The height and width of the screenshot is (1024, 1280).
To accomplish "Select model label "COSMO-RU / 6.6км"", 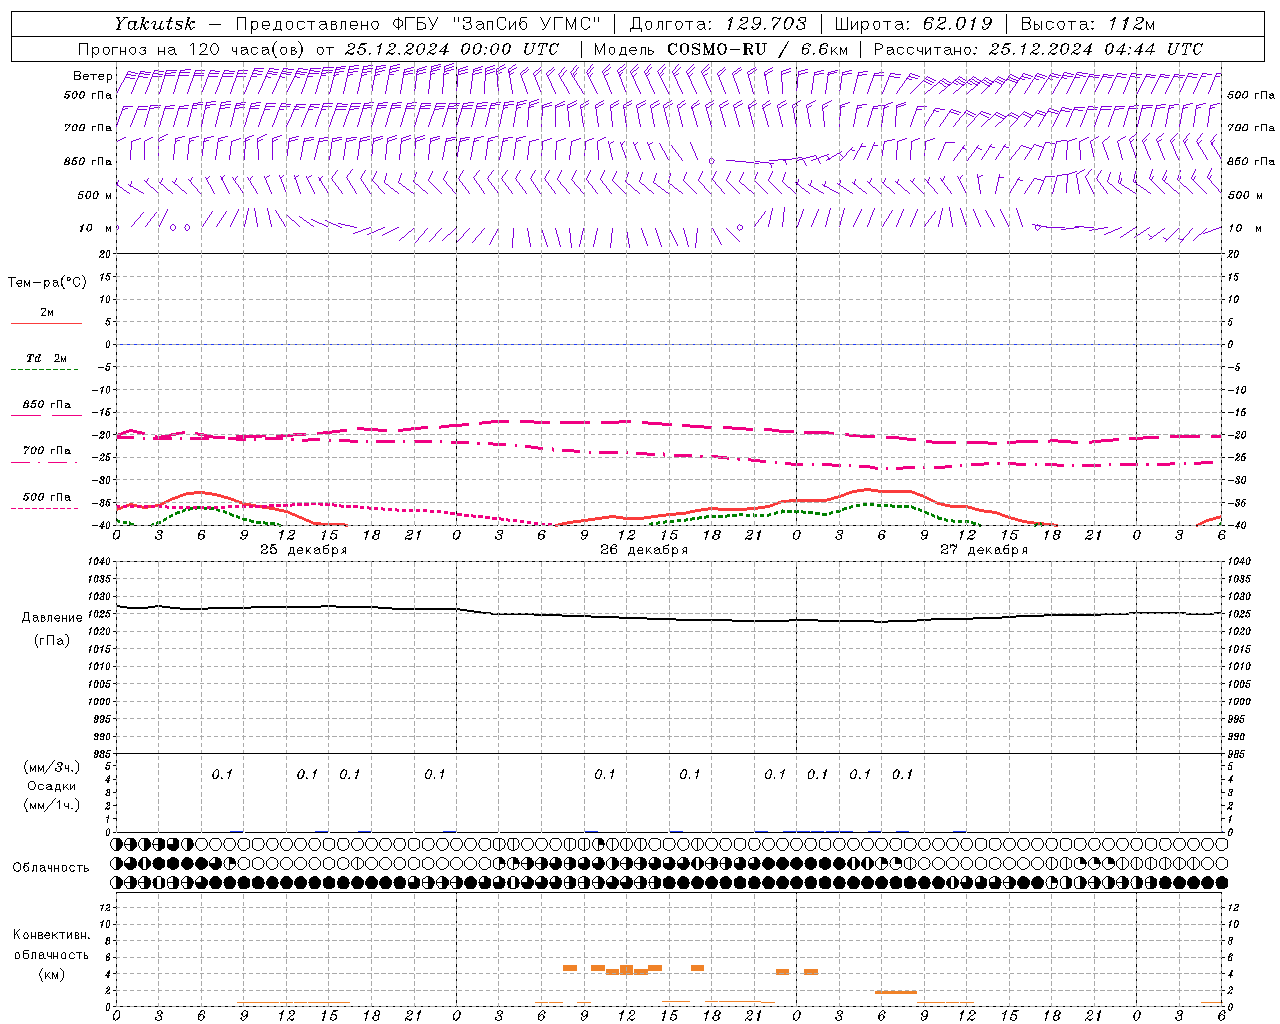I will coord(757,49).
